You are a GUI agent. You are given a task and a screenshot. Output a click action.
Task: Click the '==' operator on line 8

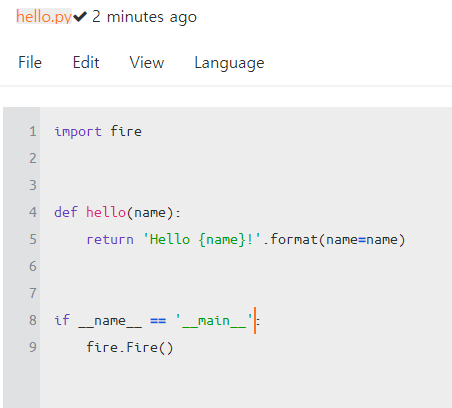[x=158, y=321]
